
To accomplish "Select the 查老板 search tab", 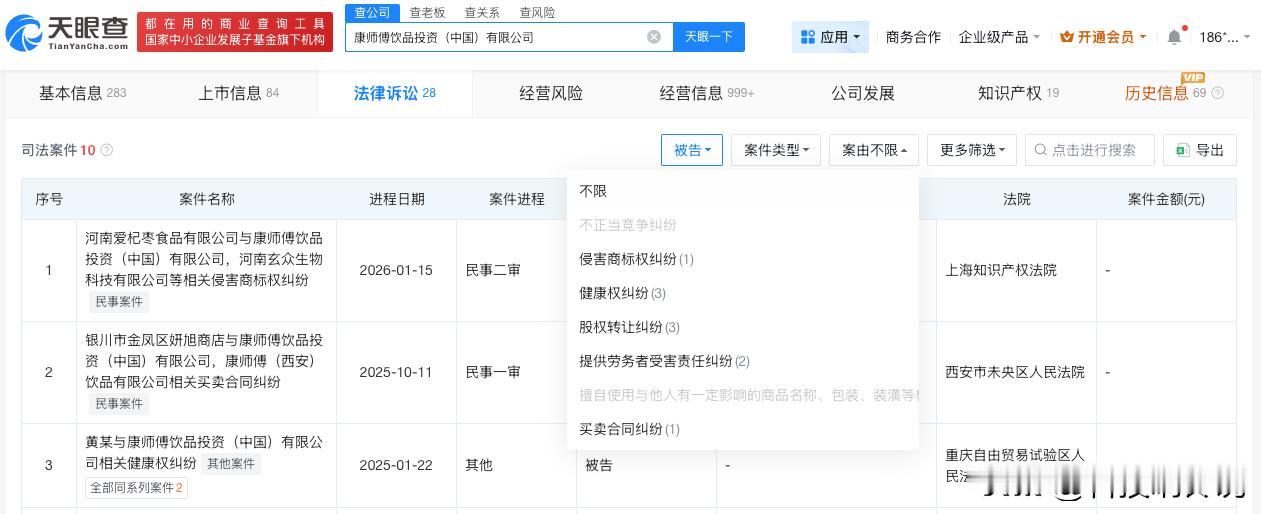I will pyautogui.click(x=427, y=12).
